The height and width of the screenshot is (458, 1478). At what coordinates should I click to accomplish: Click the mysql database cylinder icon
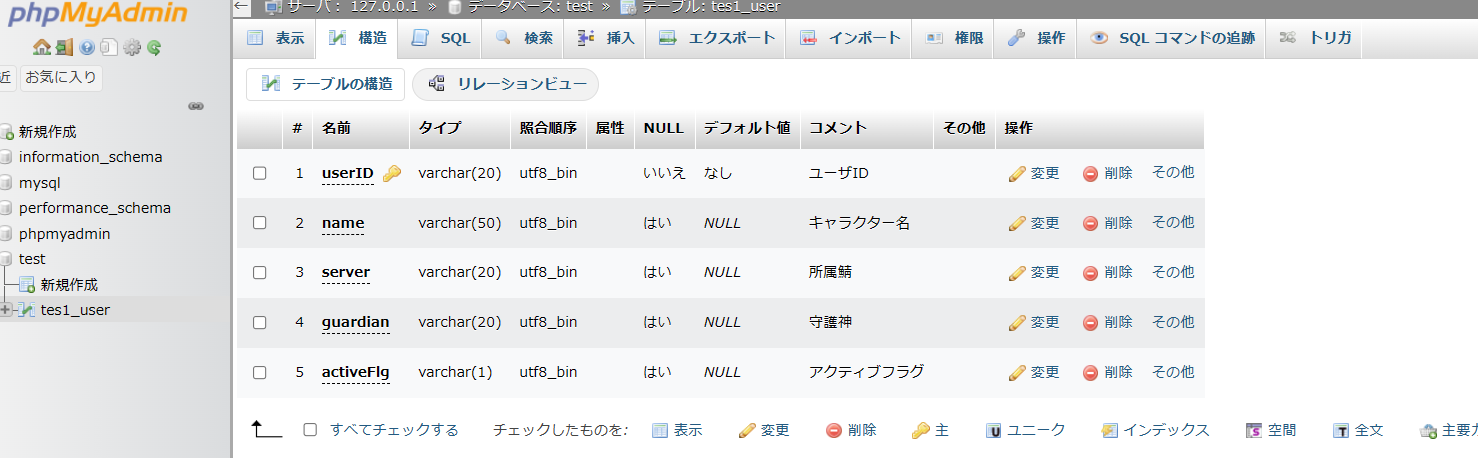pyautogui.click(x=6, y=183)
